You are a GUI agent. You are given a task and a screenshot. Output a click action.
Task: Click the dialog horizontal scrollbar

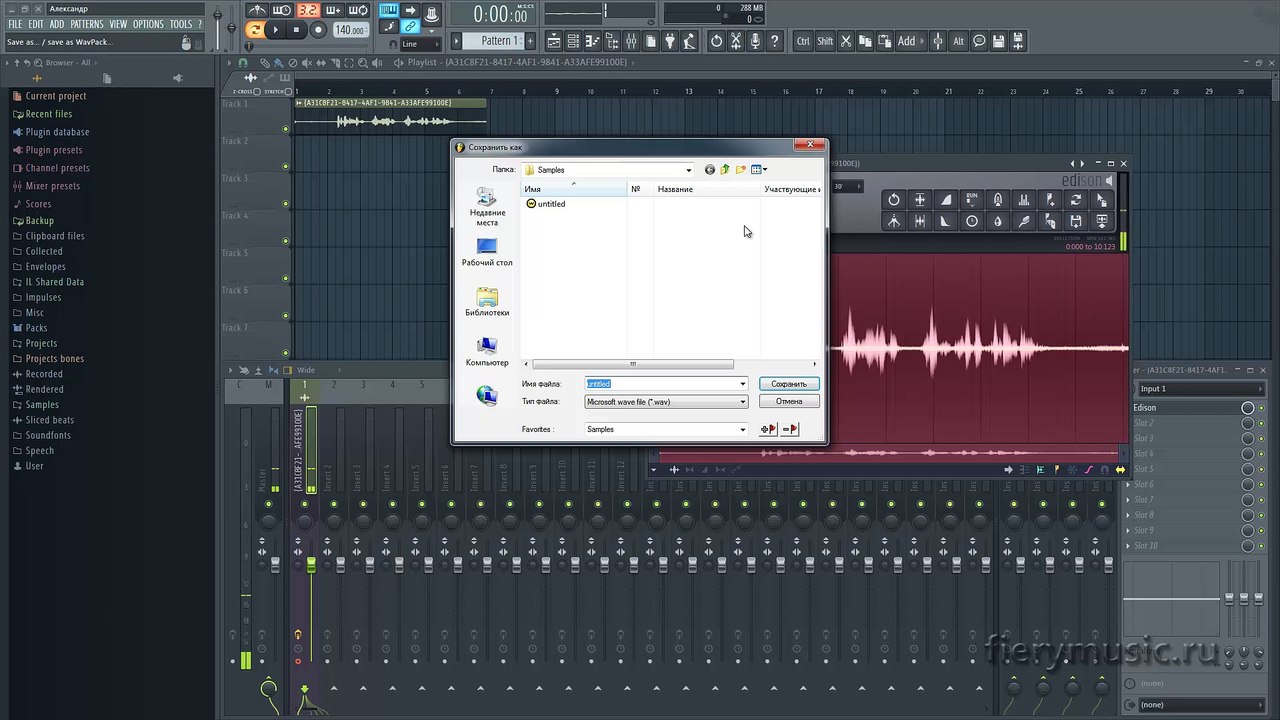tap(633, 364)
